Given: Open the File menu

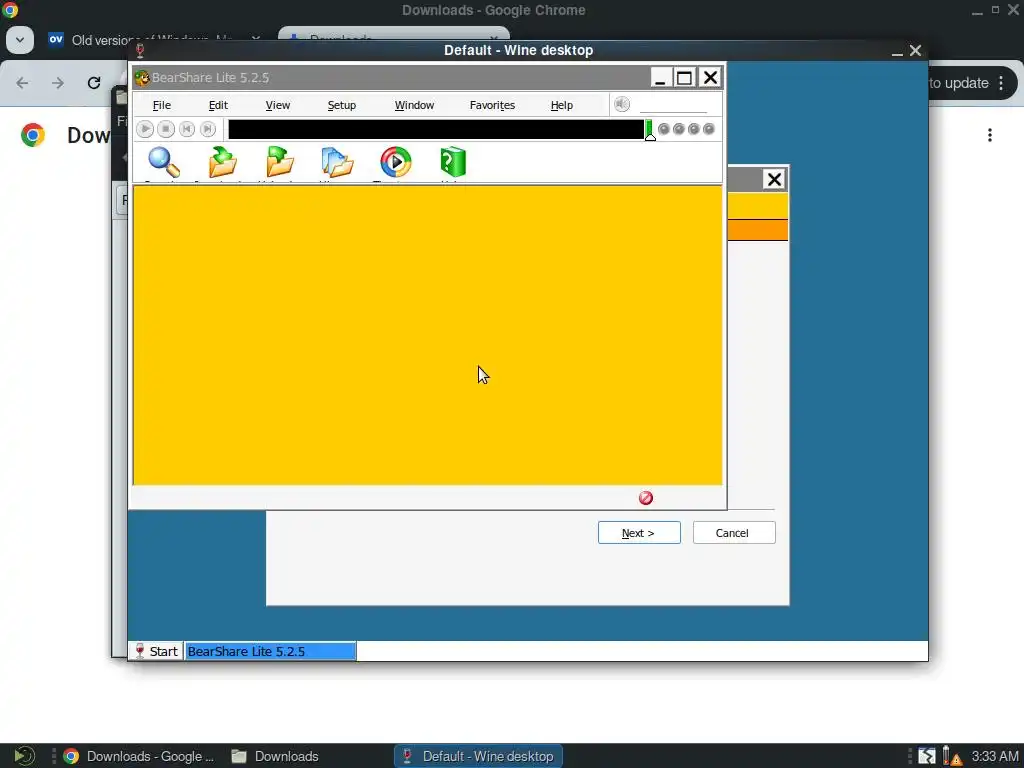Looking at the screenshot, I should [x=161, y=105].
